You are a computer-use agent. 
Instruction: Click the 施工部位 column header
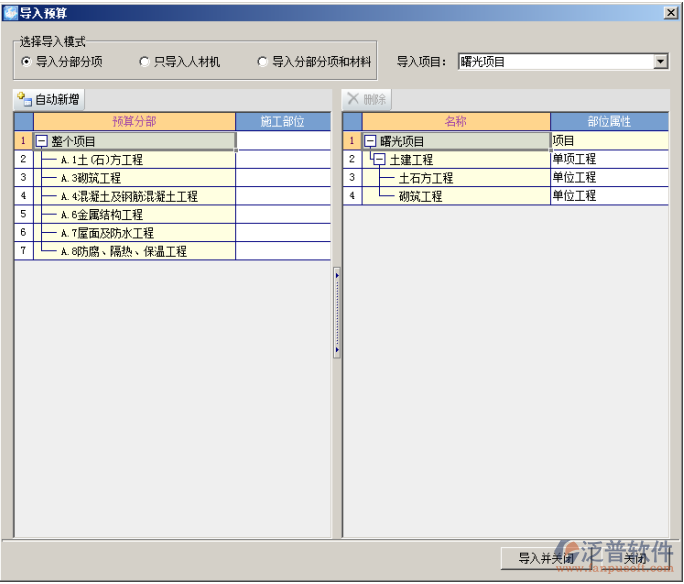[x=282, y=122]
